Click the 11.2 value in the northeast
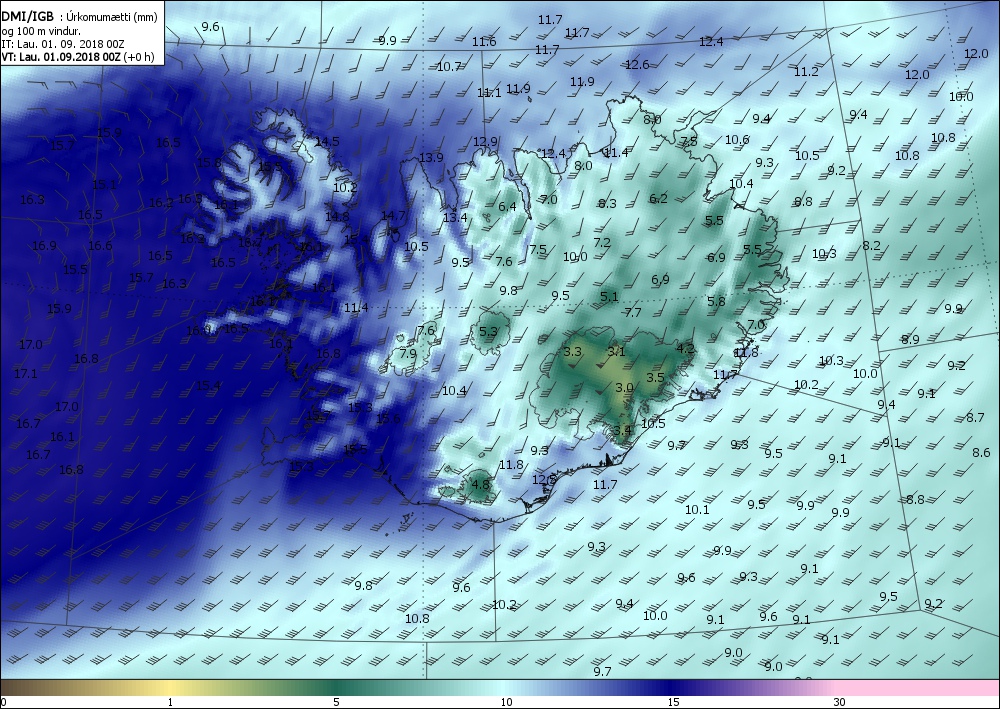This screenshot has height=709, width=1000. [x=806, y=71]
